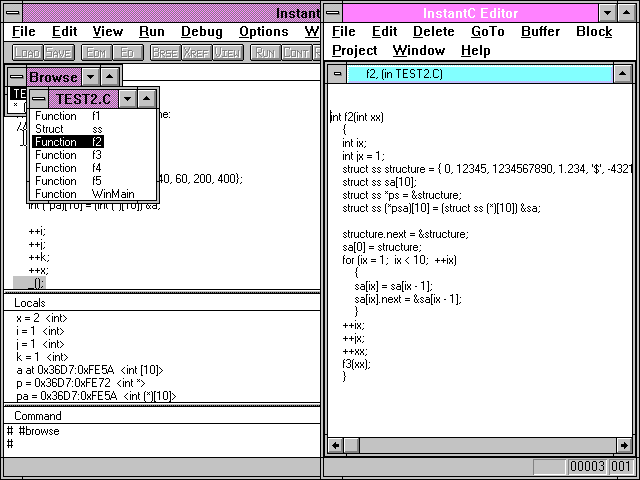Viewport: 640px width, 480px height.
Task: Open the Buffer menu in InstantC Editor
Action: pos(541,31)
